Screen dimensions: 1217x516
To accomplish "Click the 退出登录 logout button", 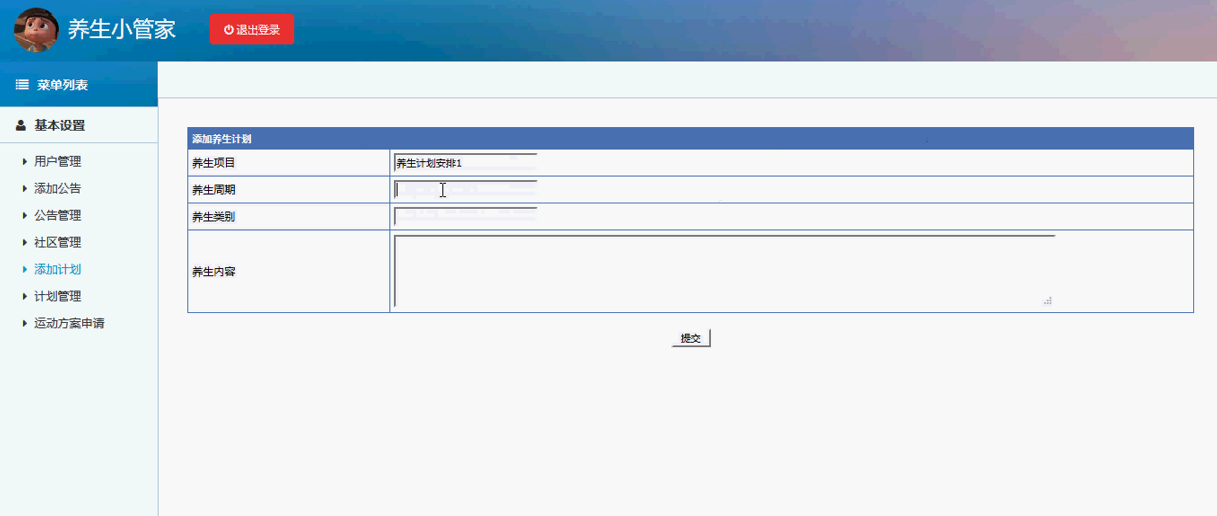I will click(x=252, y=29).
